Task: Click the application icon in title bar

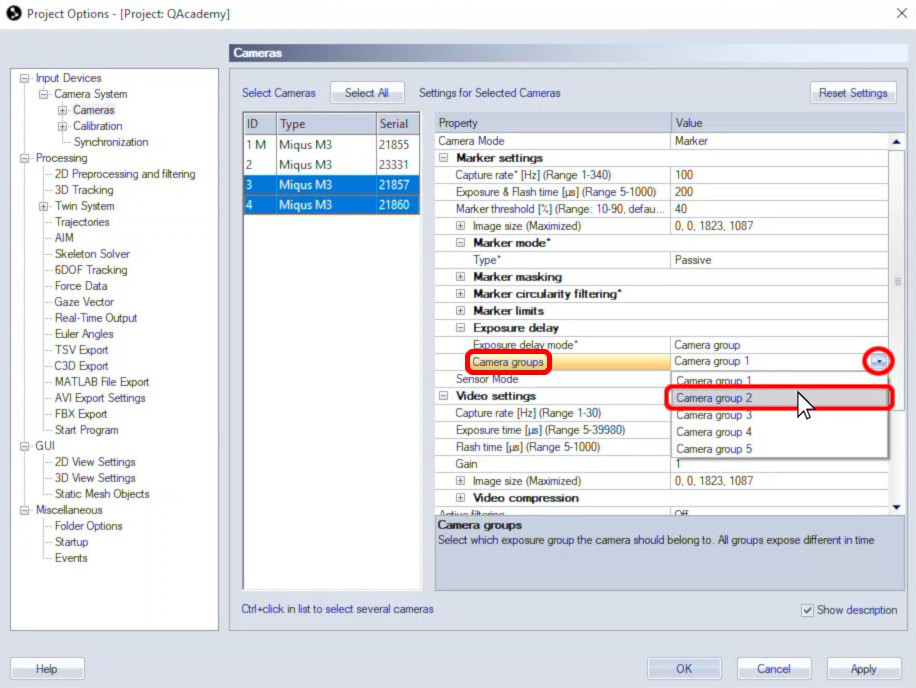Action: pyautogui.click(x=13, y=13)
